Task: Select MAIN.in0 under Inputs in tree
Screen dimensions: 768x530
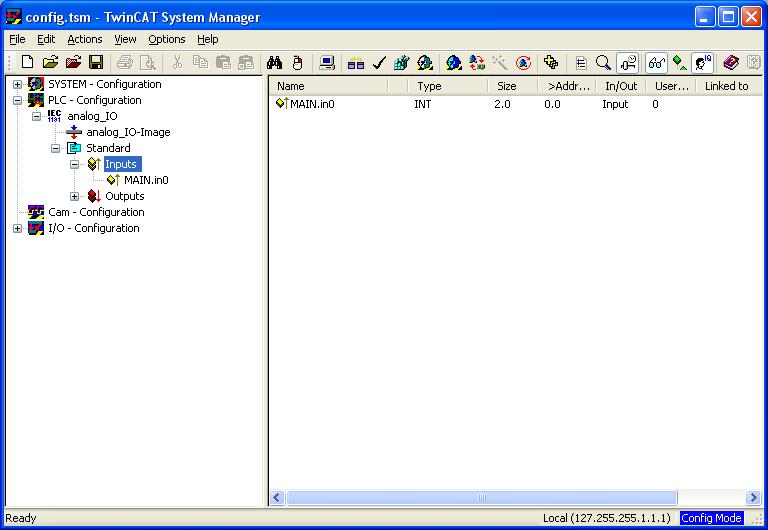Action: [x=146, y=180]
